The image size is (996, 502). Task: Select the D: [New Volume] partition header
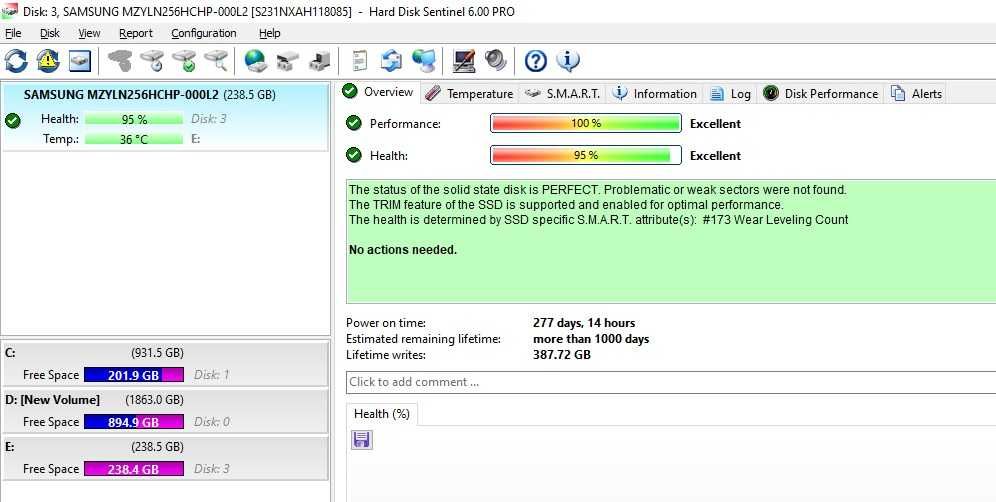pos(94,400)
